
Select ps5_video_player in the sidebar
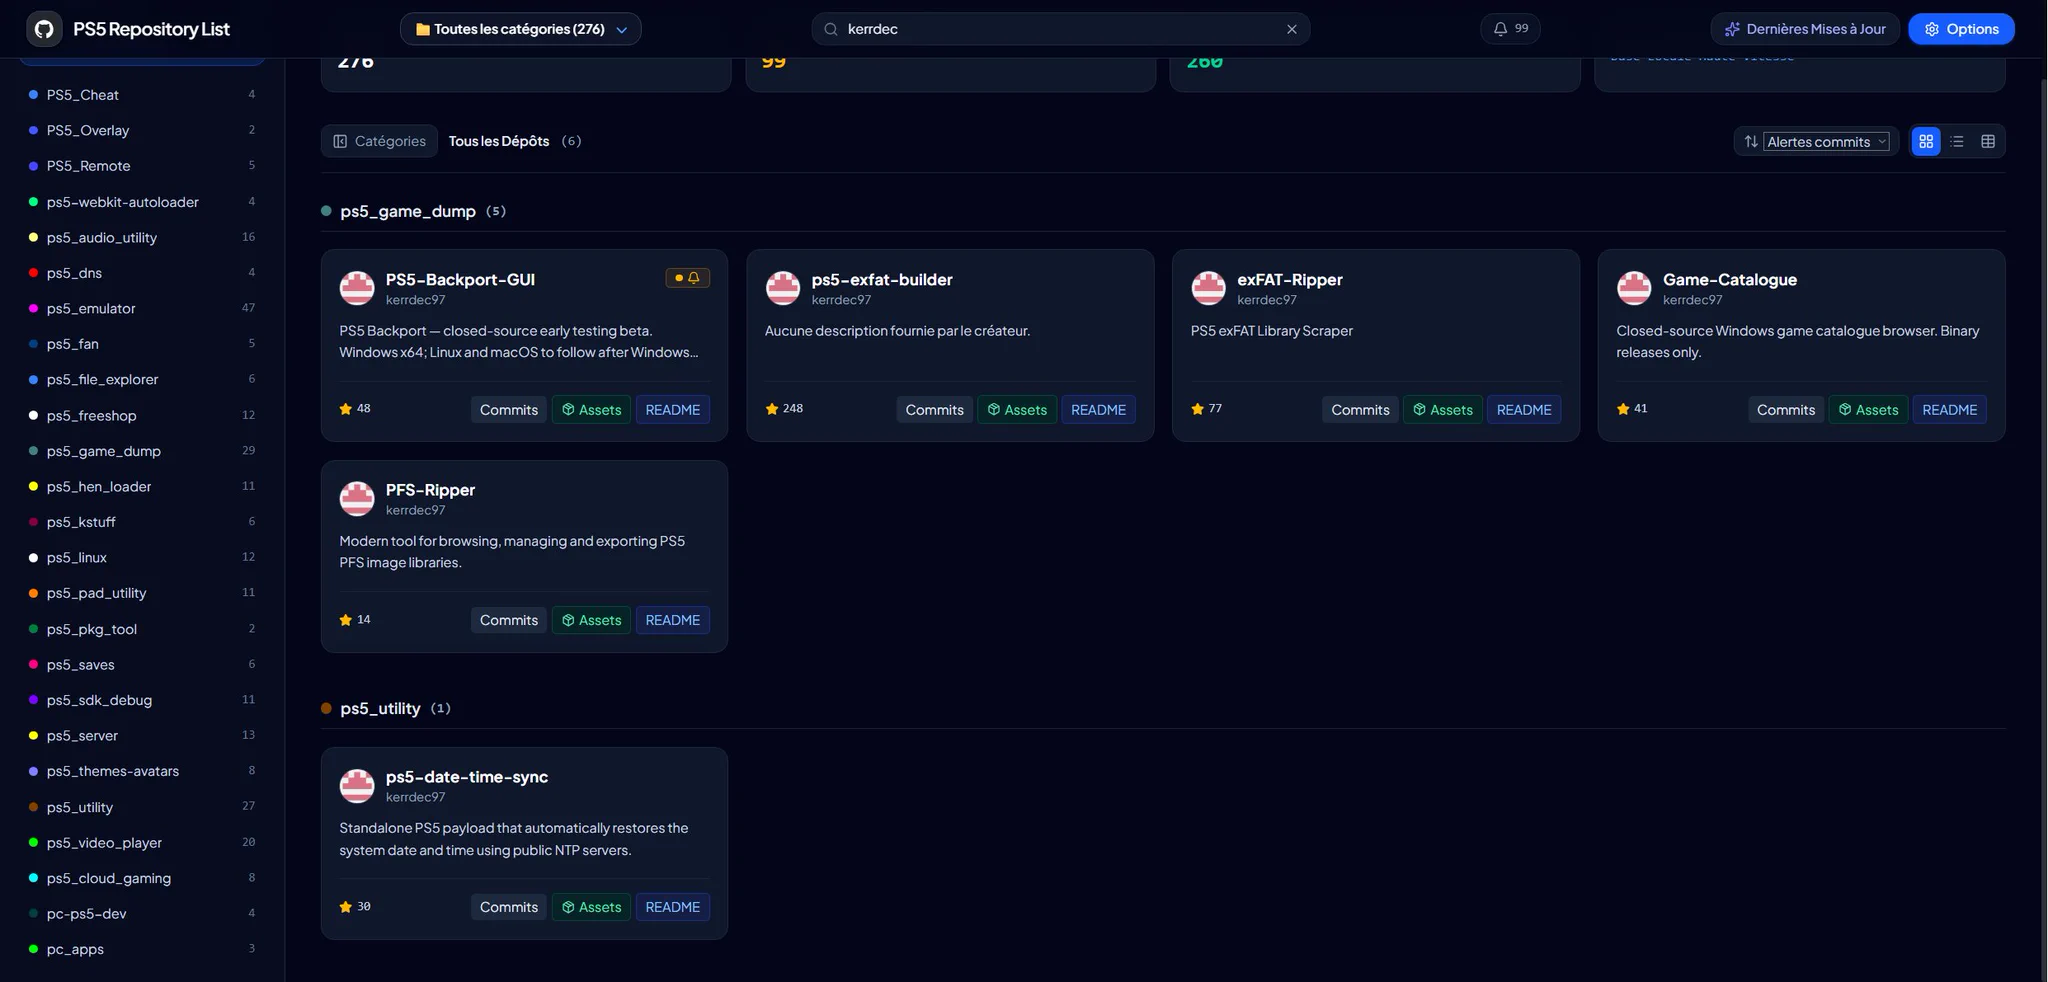[141, 843]
